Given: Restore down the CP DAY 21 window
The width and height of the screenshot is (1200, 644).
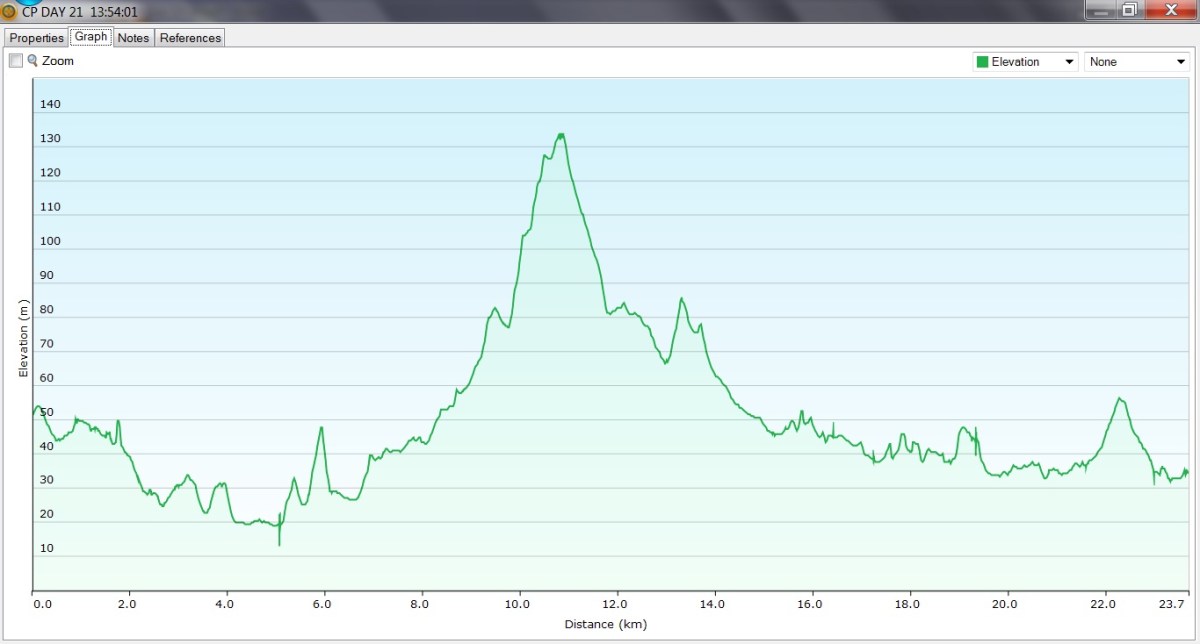Looking at the screenshot, I should click(x=1129, y=10).
